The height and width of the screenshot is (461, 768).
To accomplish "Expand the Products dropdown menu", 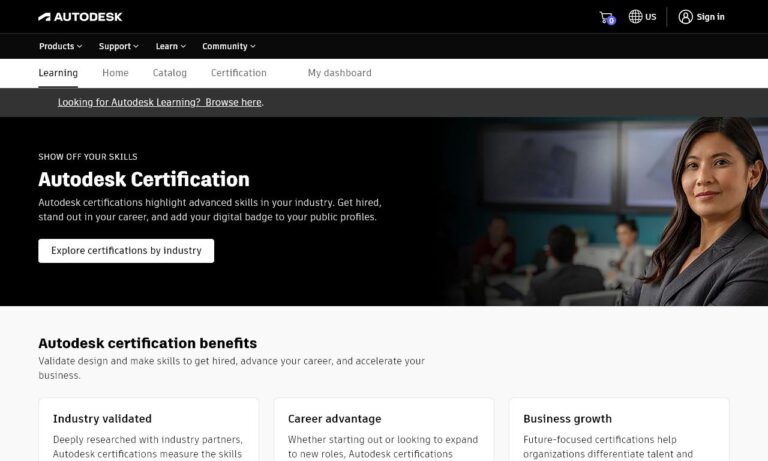I will coord(60,46).
